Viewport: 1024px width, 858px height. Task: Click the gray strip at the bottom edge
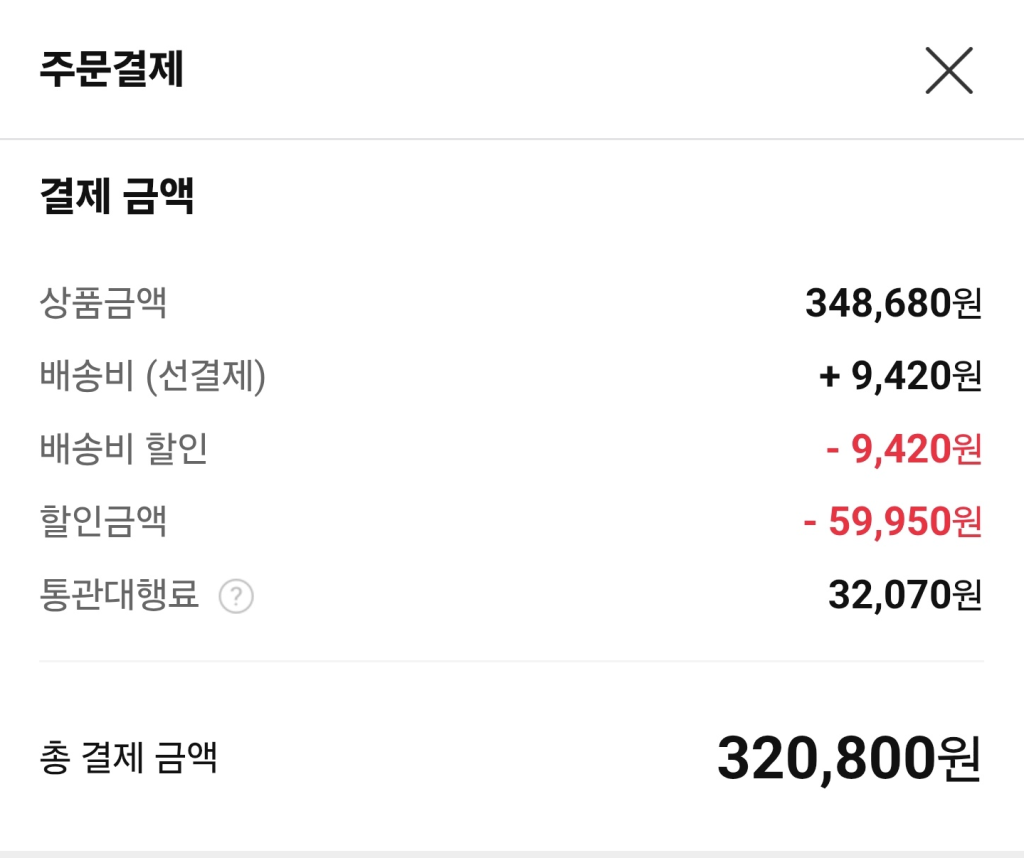512,853
